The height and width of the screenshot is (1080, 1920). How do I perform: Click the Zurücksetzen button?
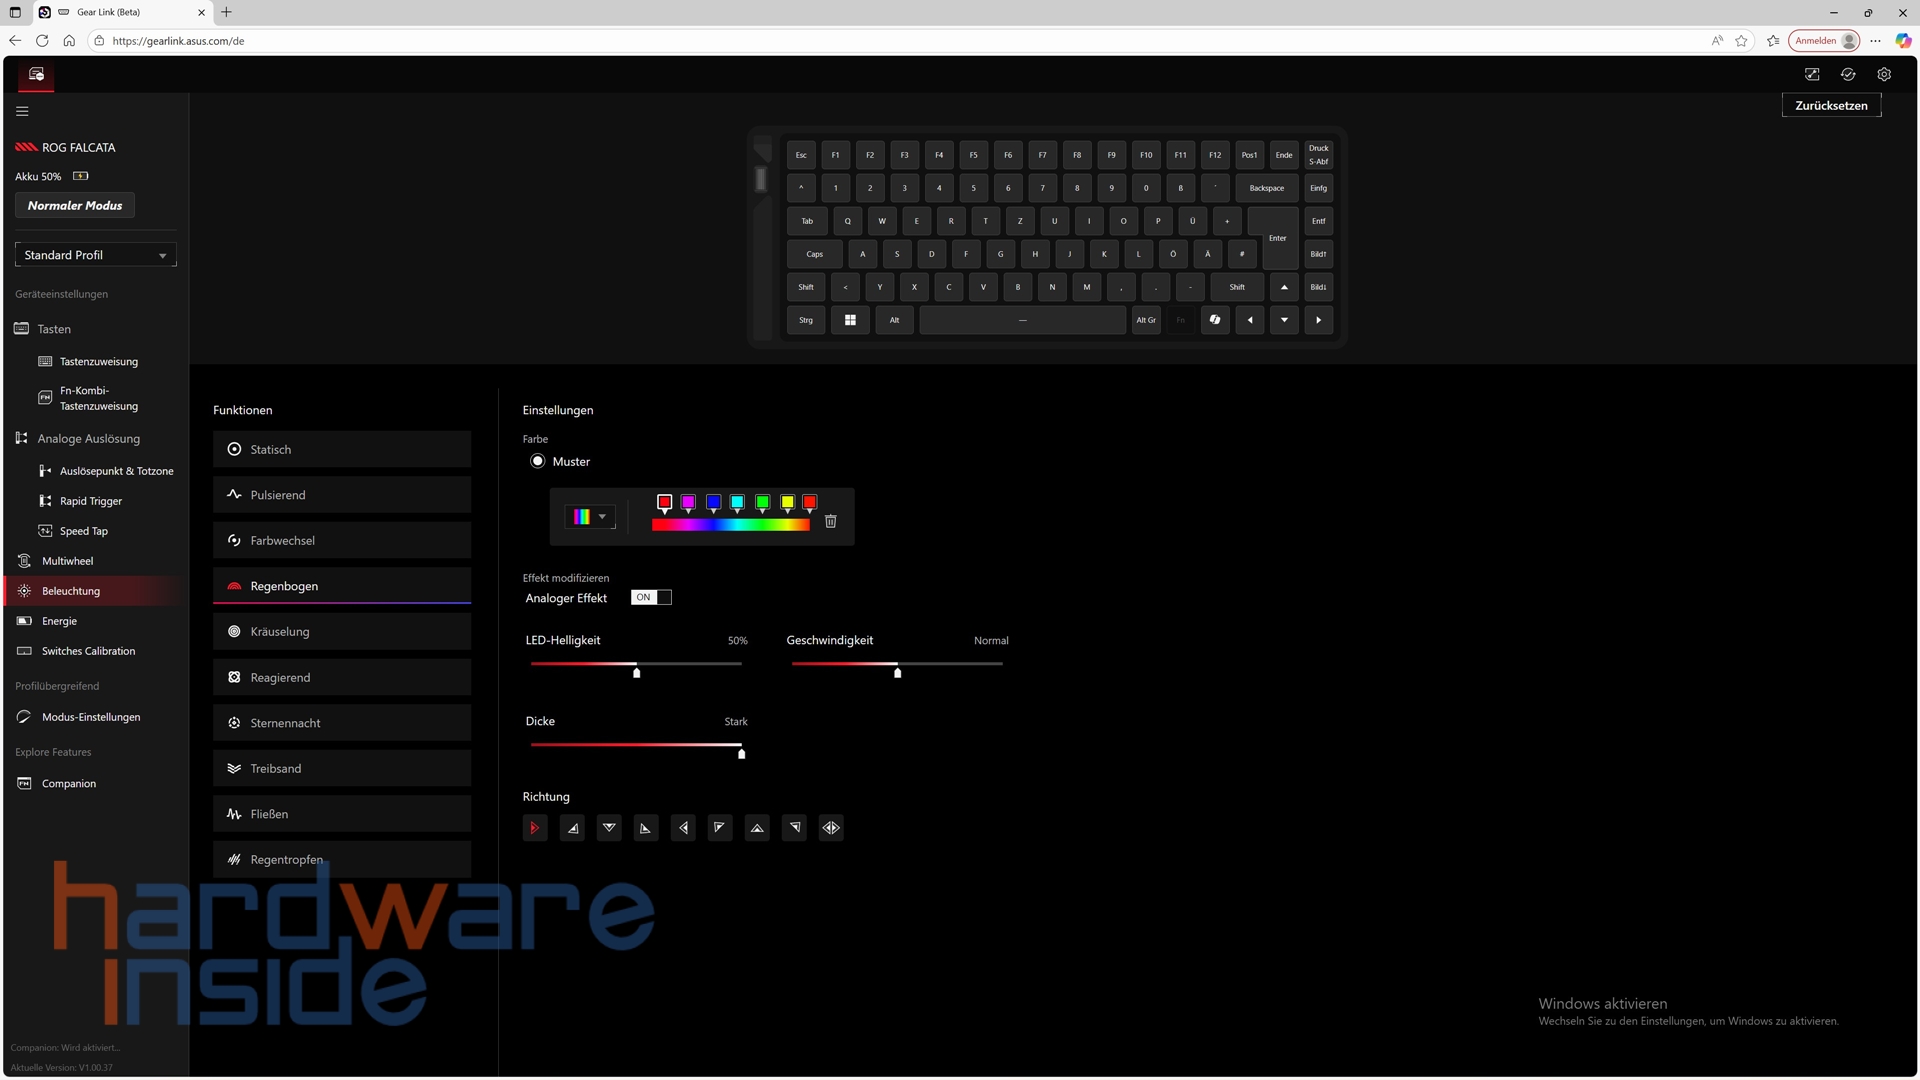tap(1830, 105)
